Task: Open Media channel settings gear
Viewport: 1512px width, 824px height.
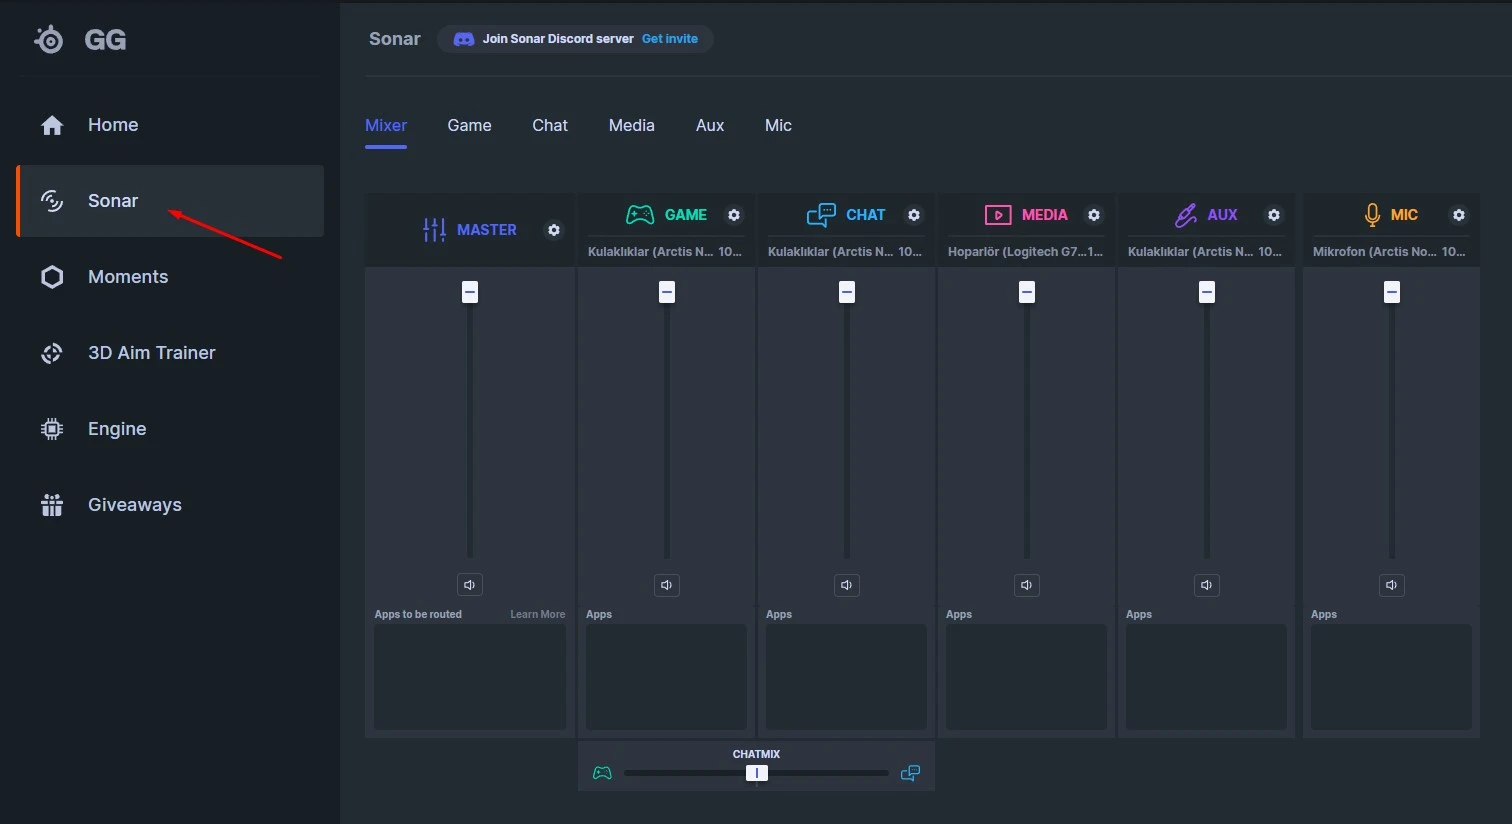Action: [1094, 215]
